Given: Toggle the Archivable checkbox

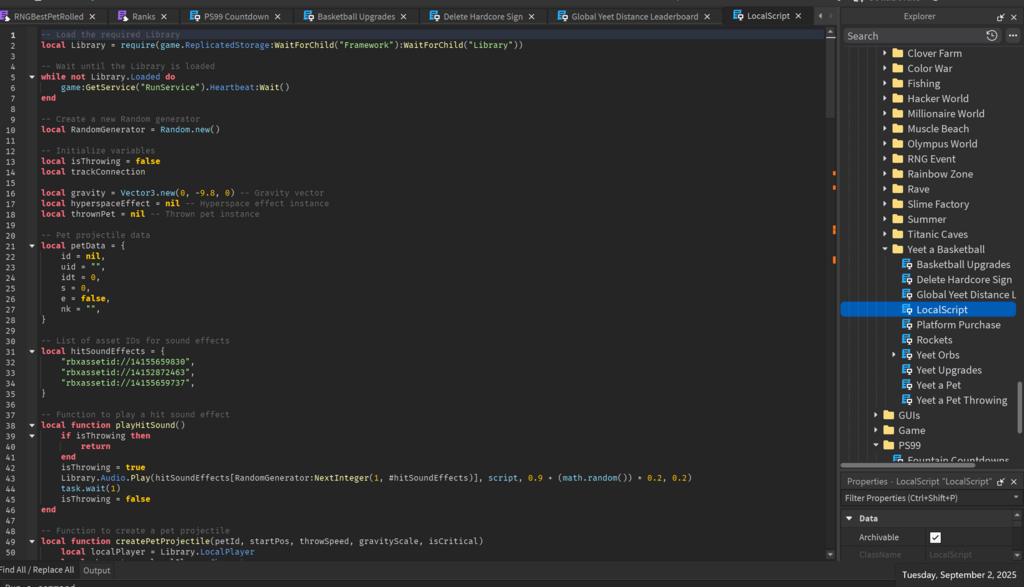Looking at the screenshot, I should [x=935, y=538].
